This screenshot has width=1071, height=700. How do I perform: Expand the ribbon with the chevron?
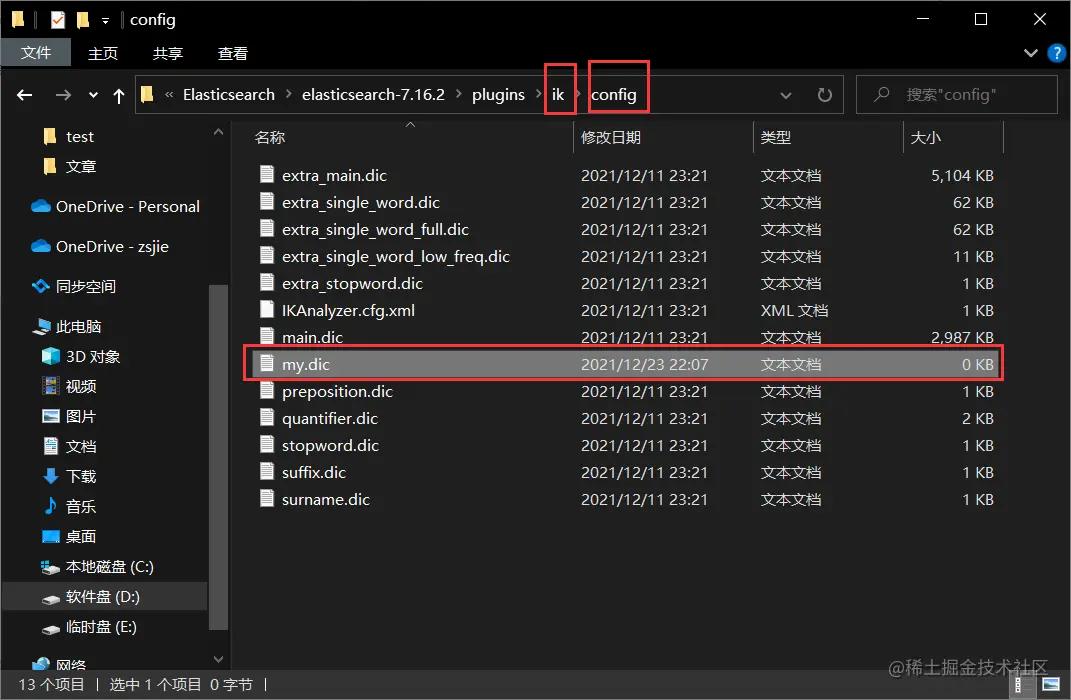(x=1031, y=53)
